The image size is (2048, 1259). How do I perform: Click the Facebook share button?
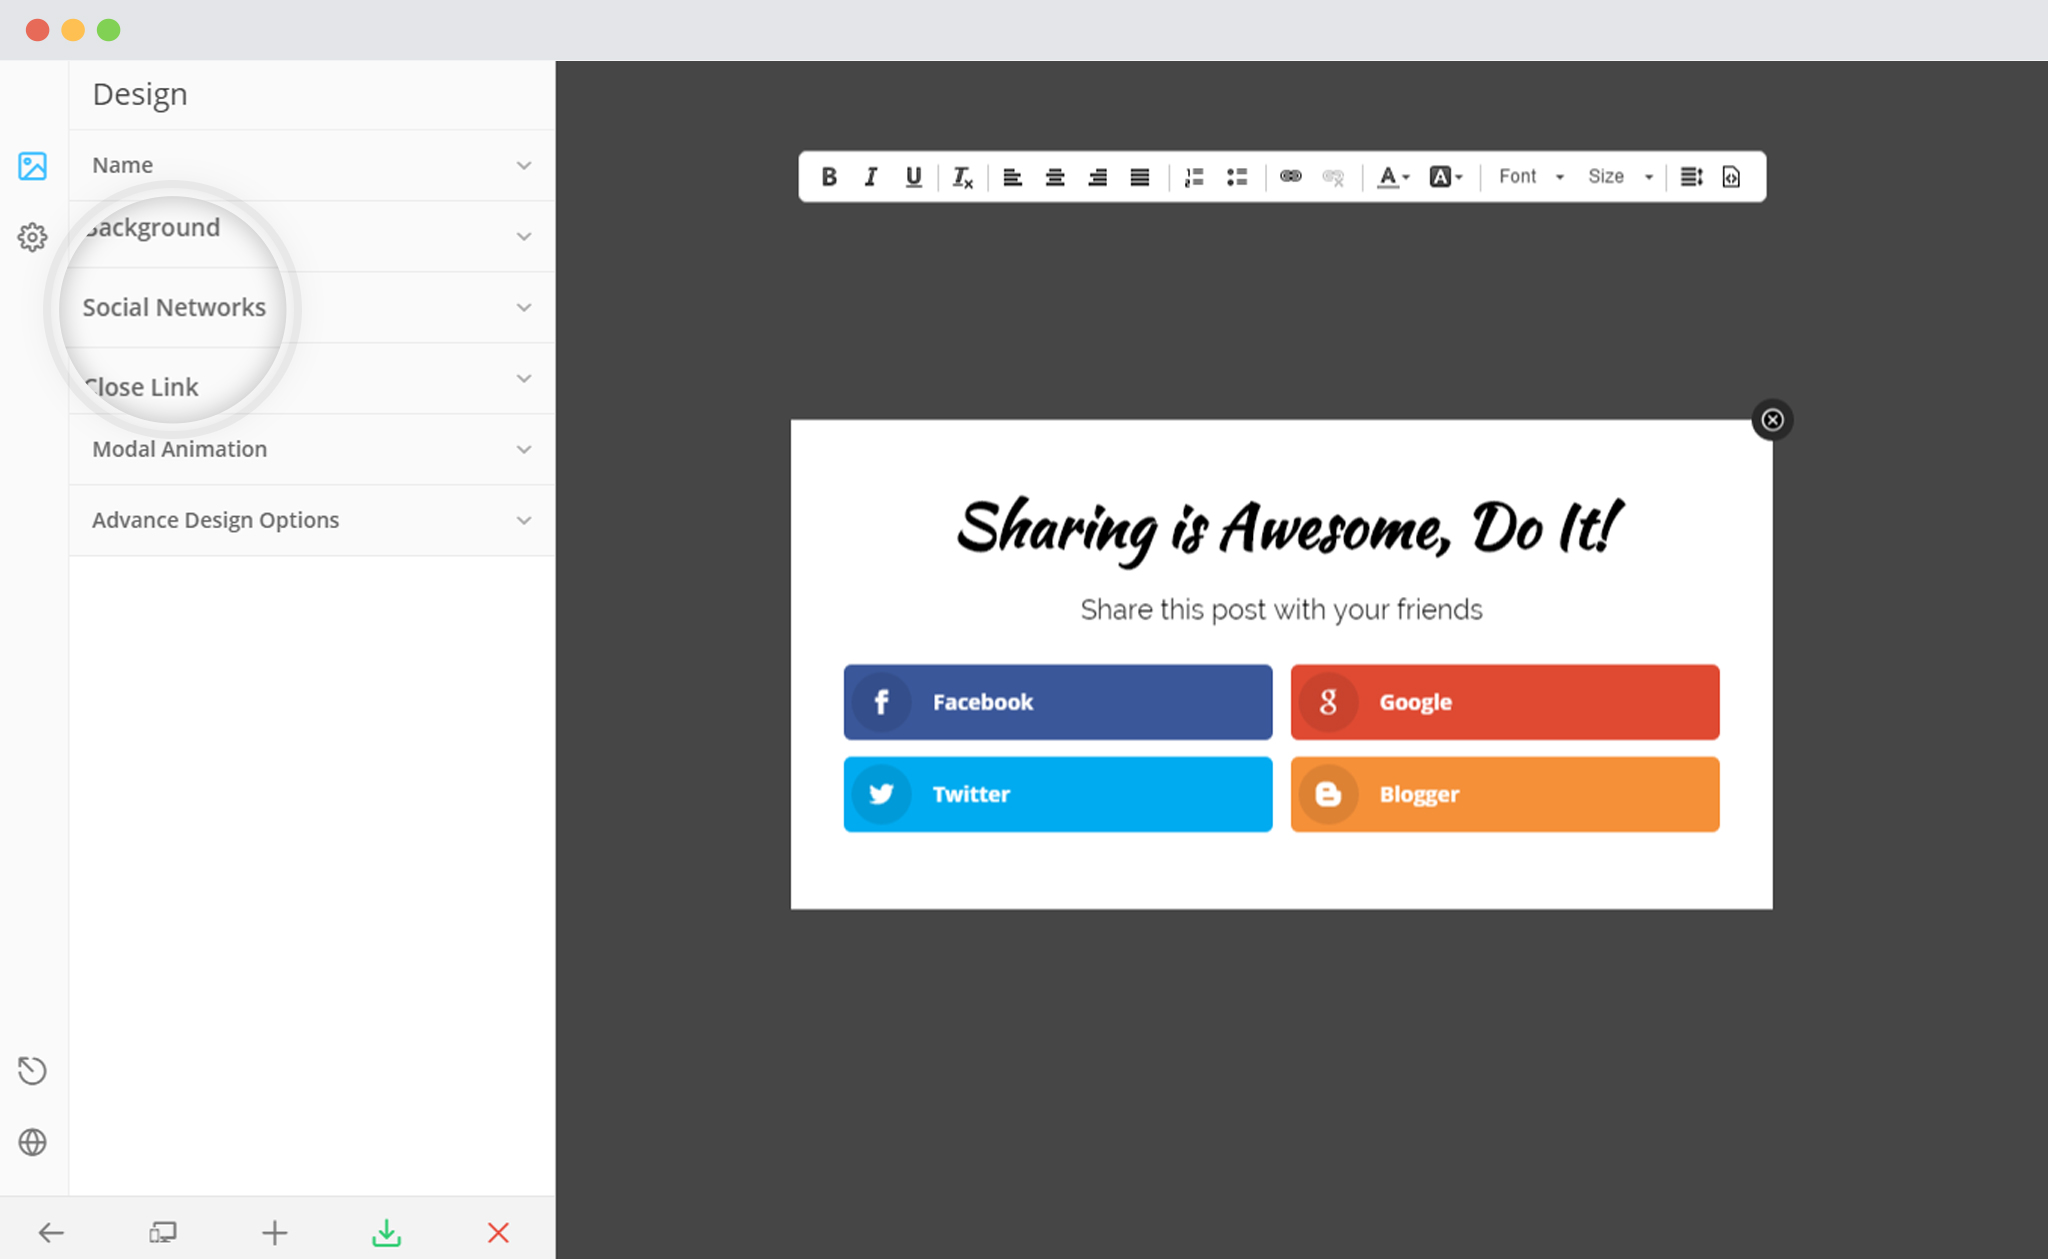1056,700
